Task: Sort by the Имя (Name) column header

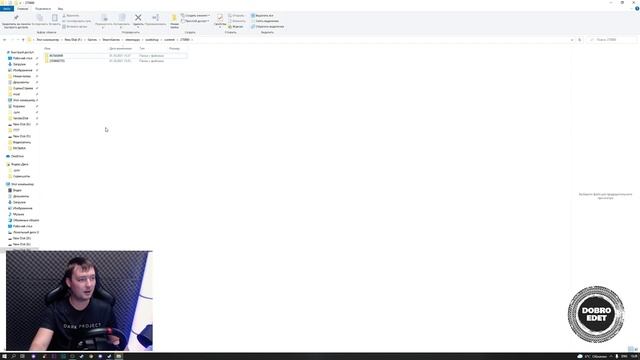Action: point(47,49)
